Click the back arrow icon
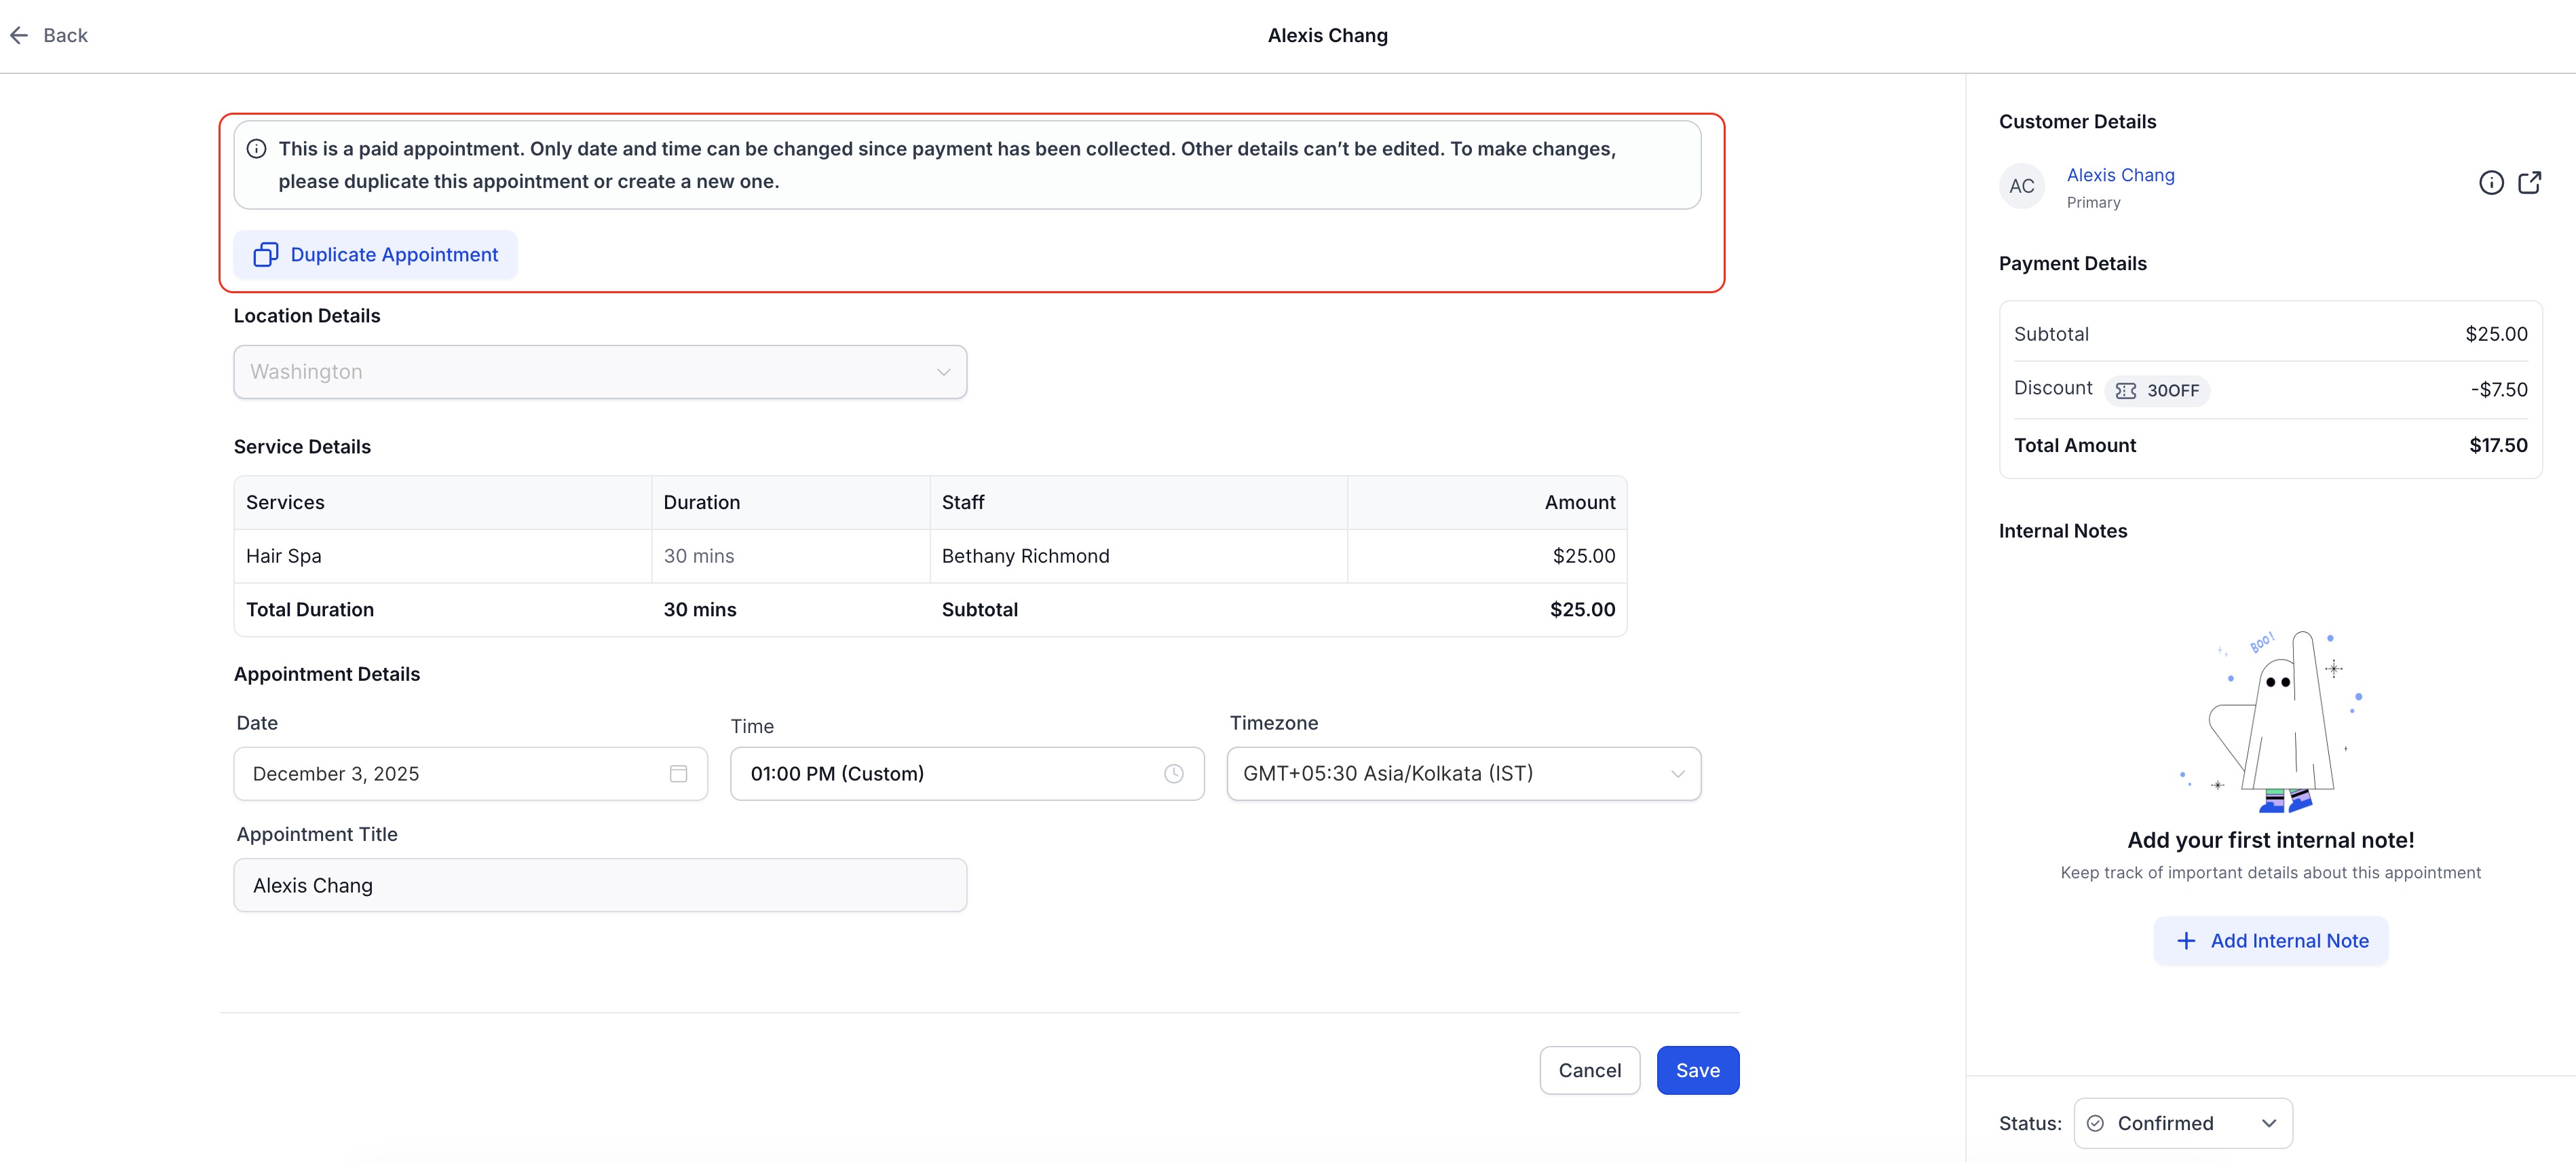 pyautogui.click(x=19, y=36)
